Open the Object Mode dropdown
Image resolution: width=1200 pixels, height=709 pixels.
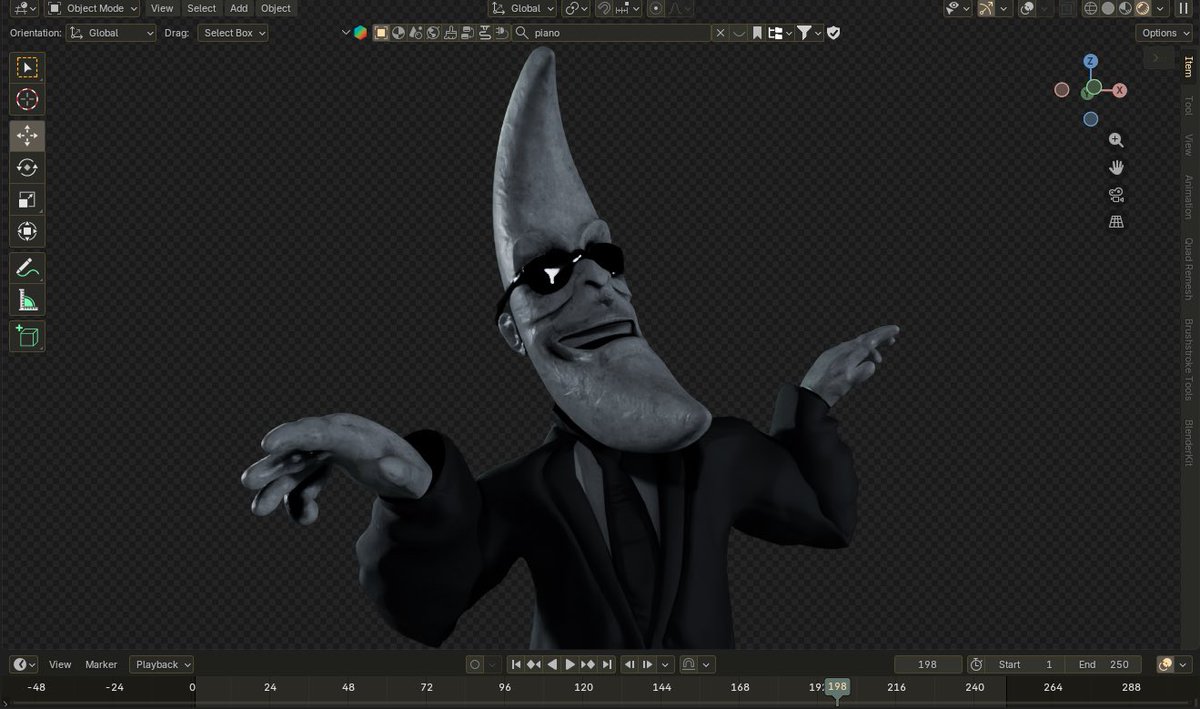(93, 8)
